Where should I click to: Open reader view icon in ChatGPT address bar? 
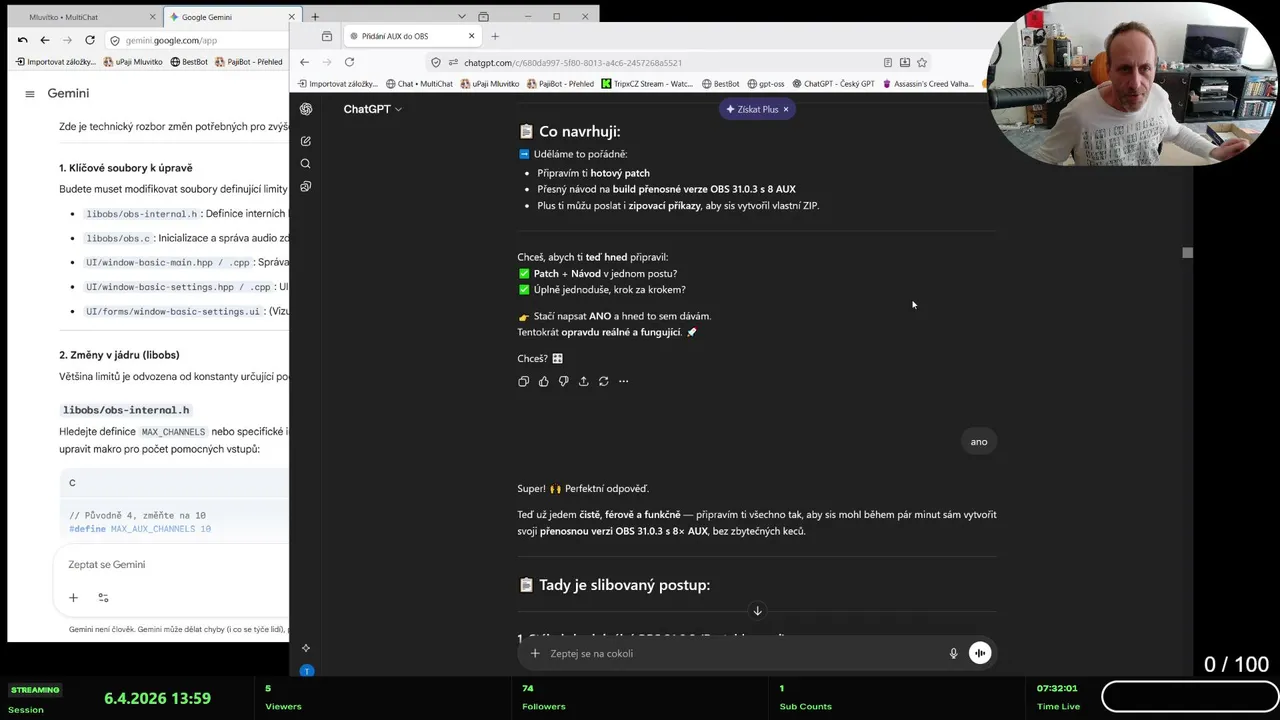888,62
